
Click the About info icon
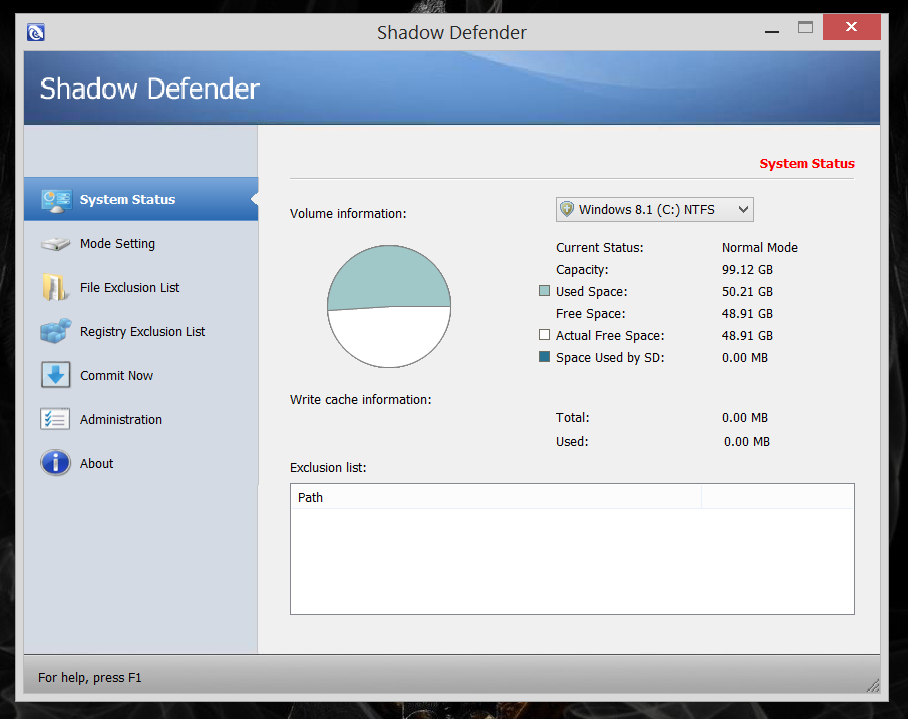(x=56, y=463)
